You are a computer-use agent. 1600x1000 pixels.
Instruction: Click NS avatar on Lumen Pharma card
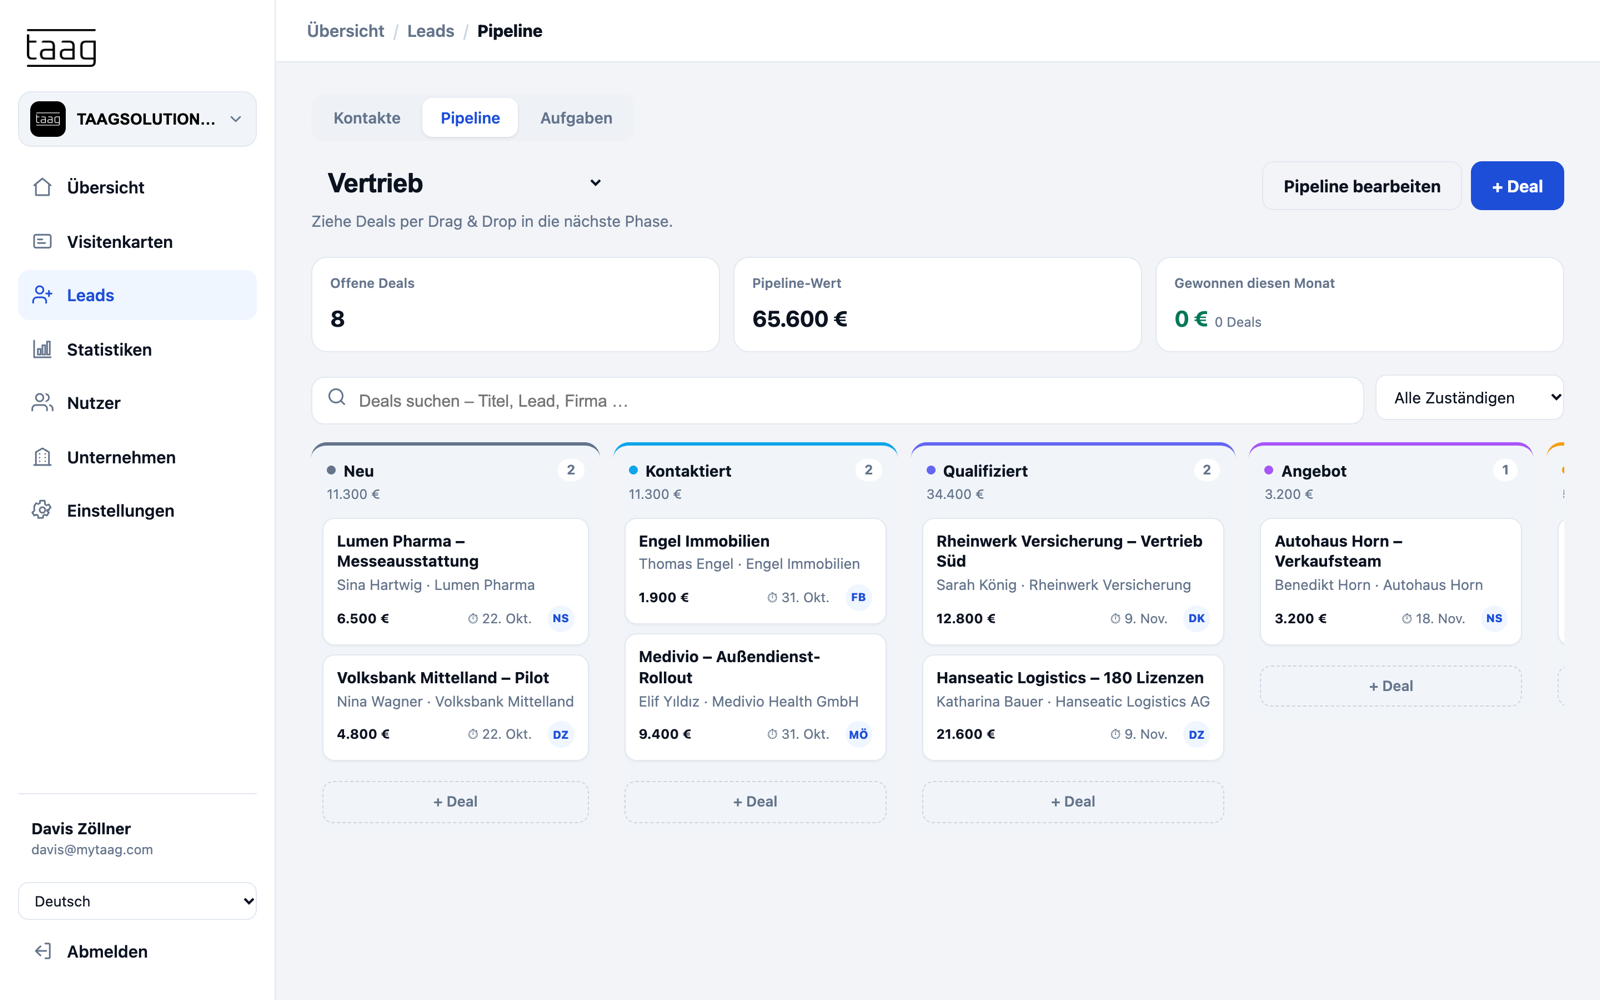pyautogui.click(x=561, y=618)
